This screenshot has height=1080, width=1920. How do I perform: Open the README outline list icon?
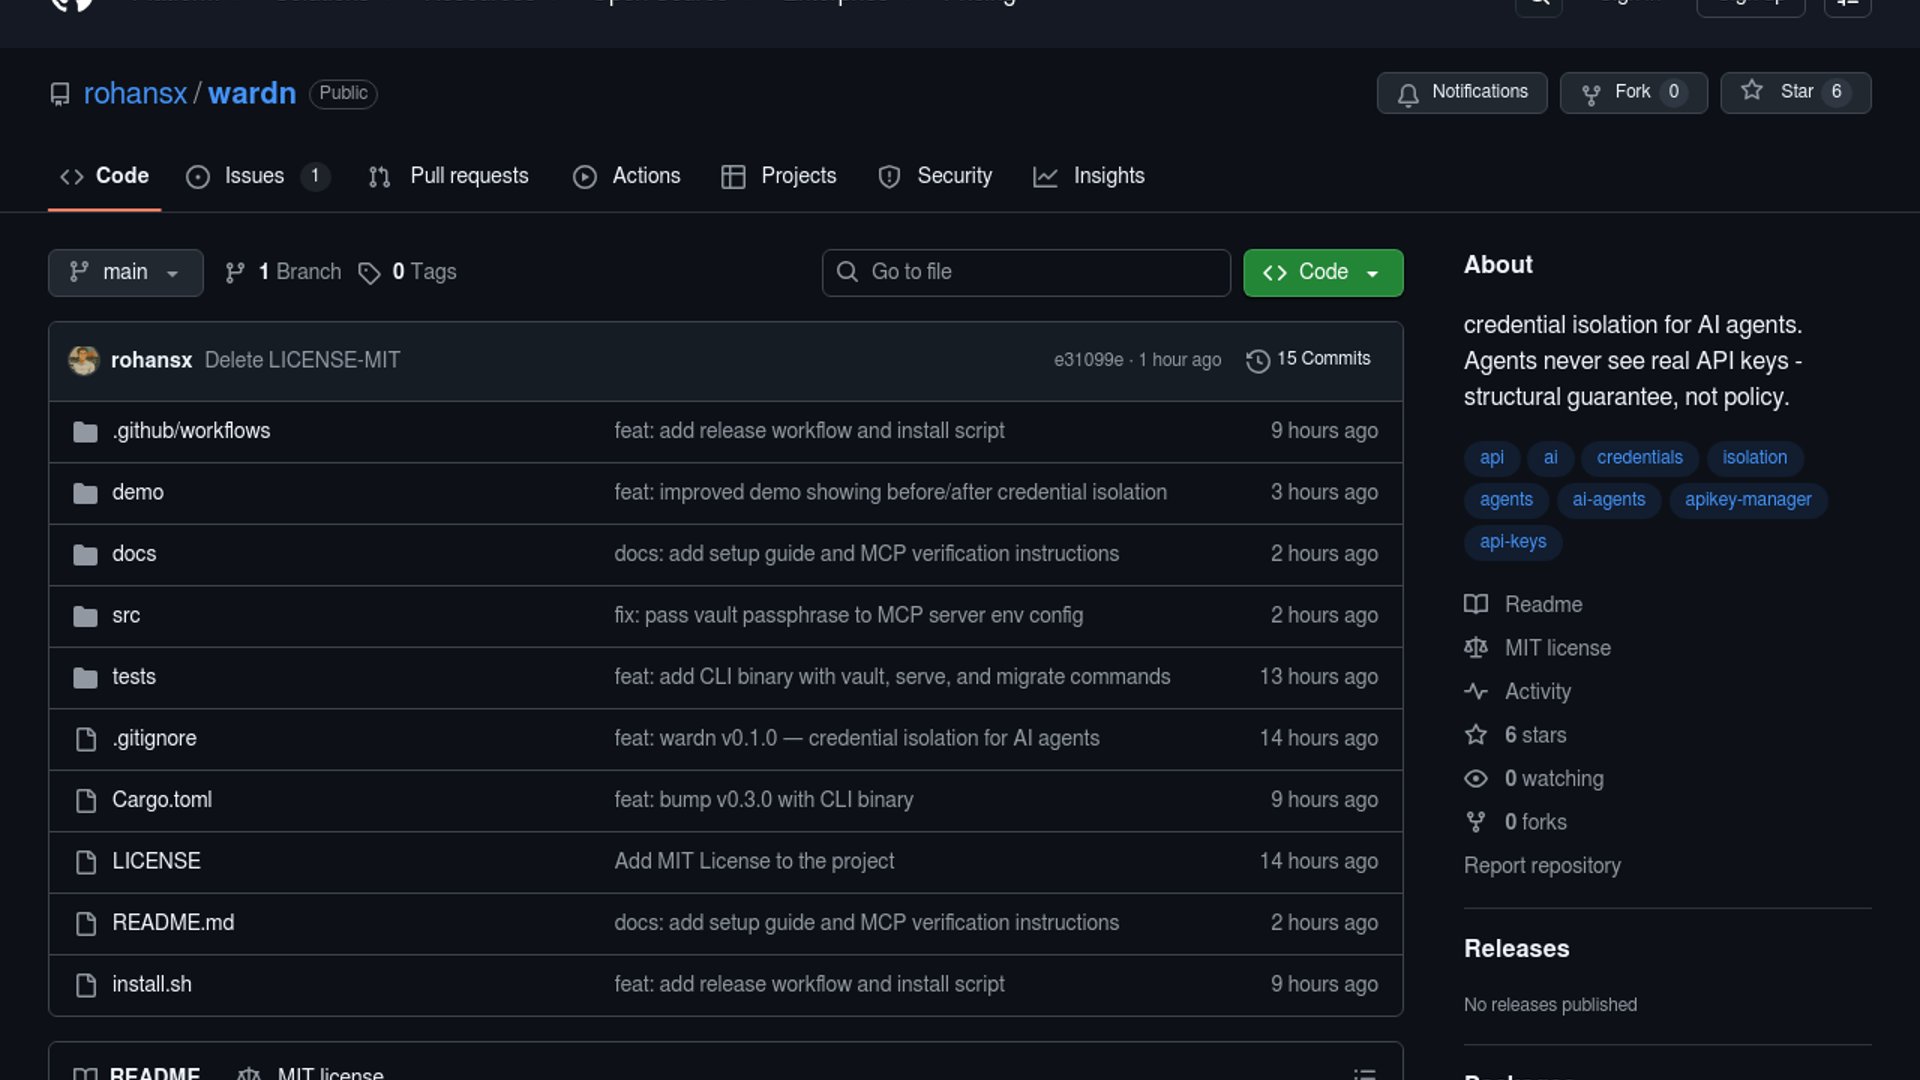1364,1072
